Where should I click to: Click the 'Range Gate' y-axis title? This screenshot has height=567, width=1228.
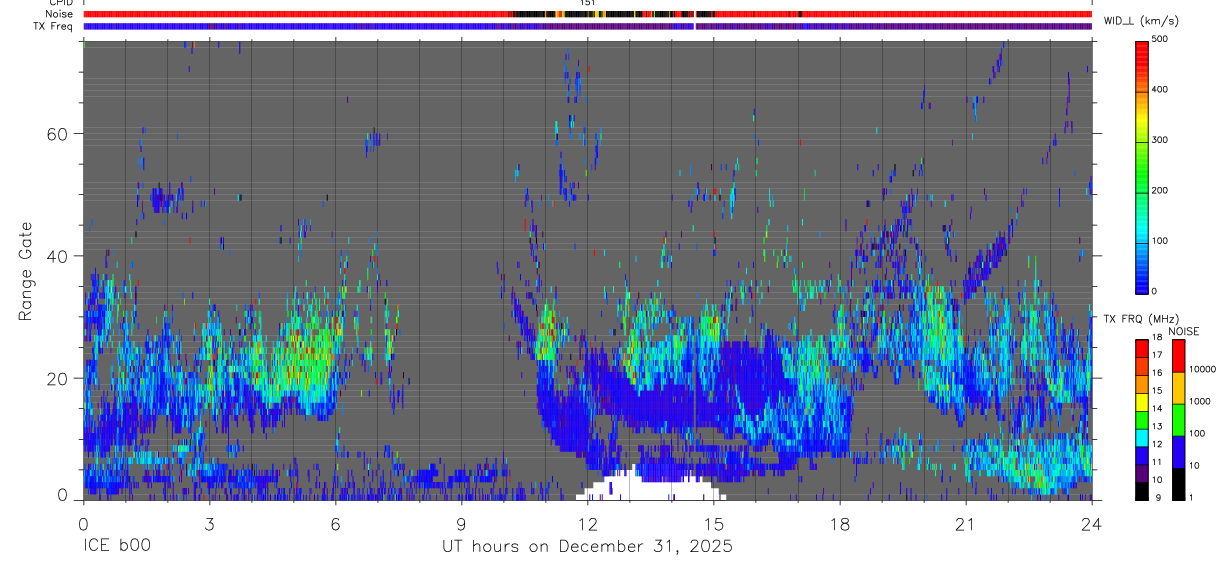[27, 271]
